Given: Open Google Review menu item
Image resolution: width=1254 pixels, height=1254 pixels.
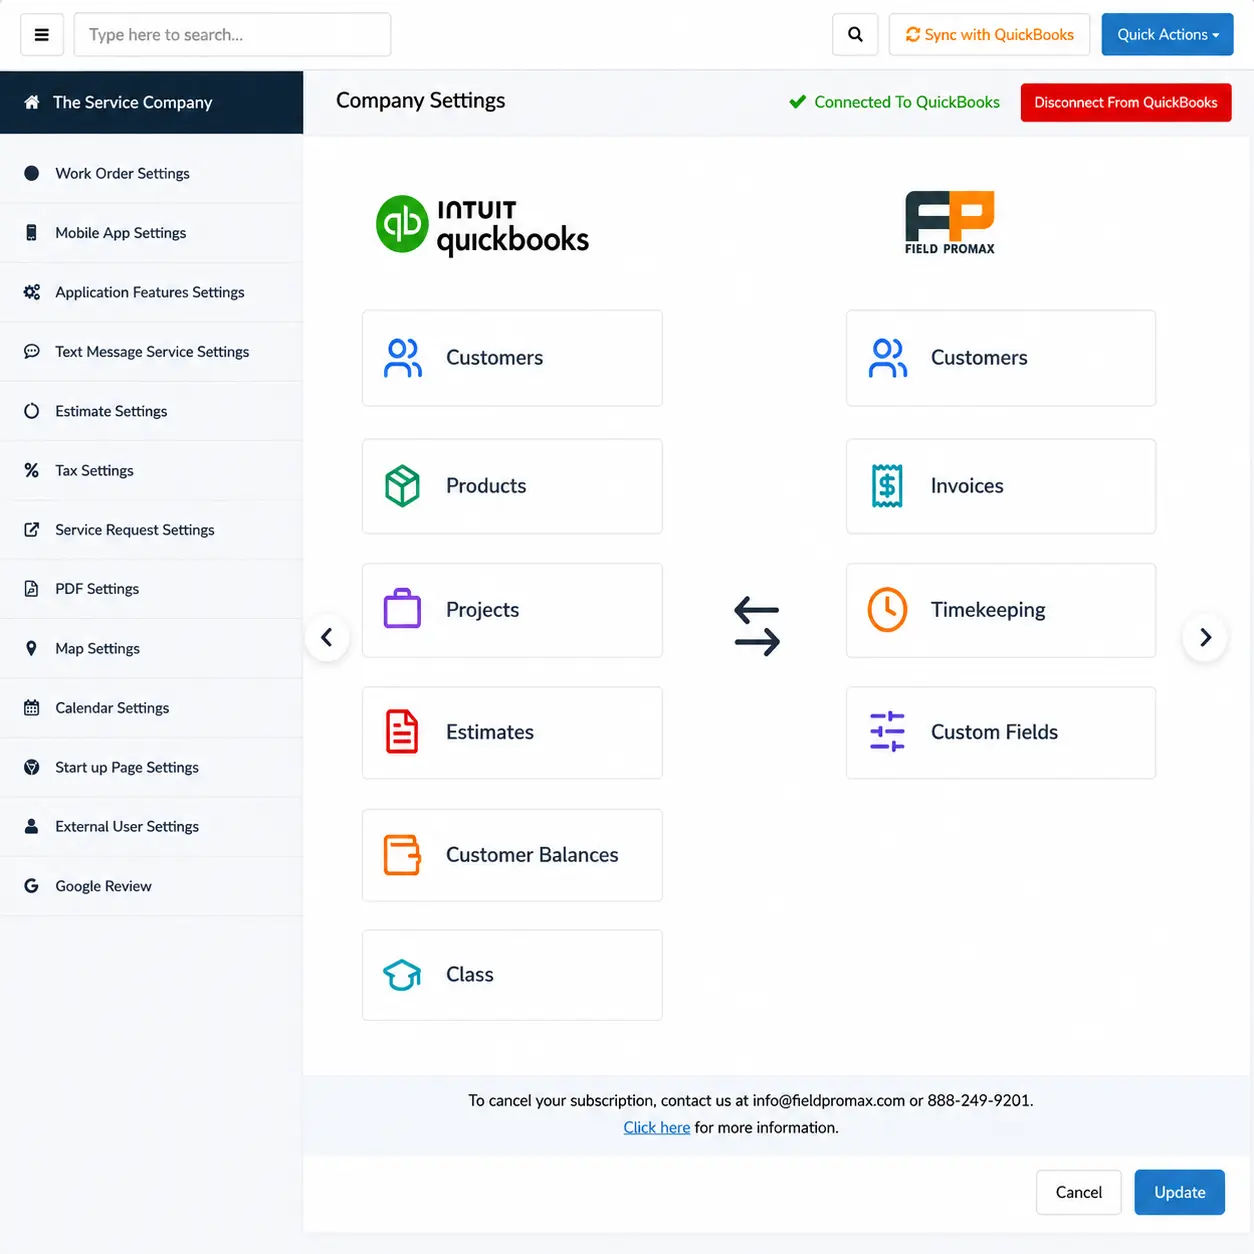Looking at the screenshot, I should coord(151,886).
